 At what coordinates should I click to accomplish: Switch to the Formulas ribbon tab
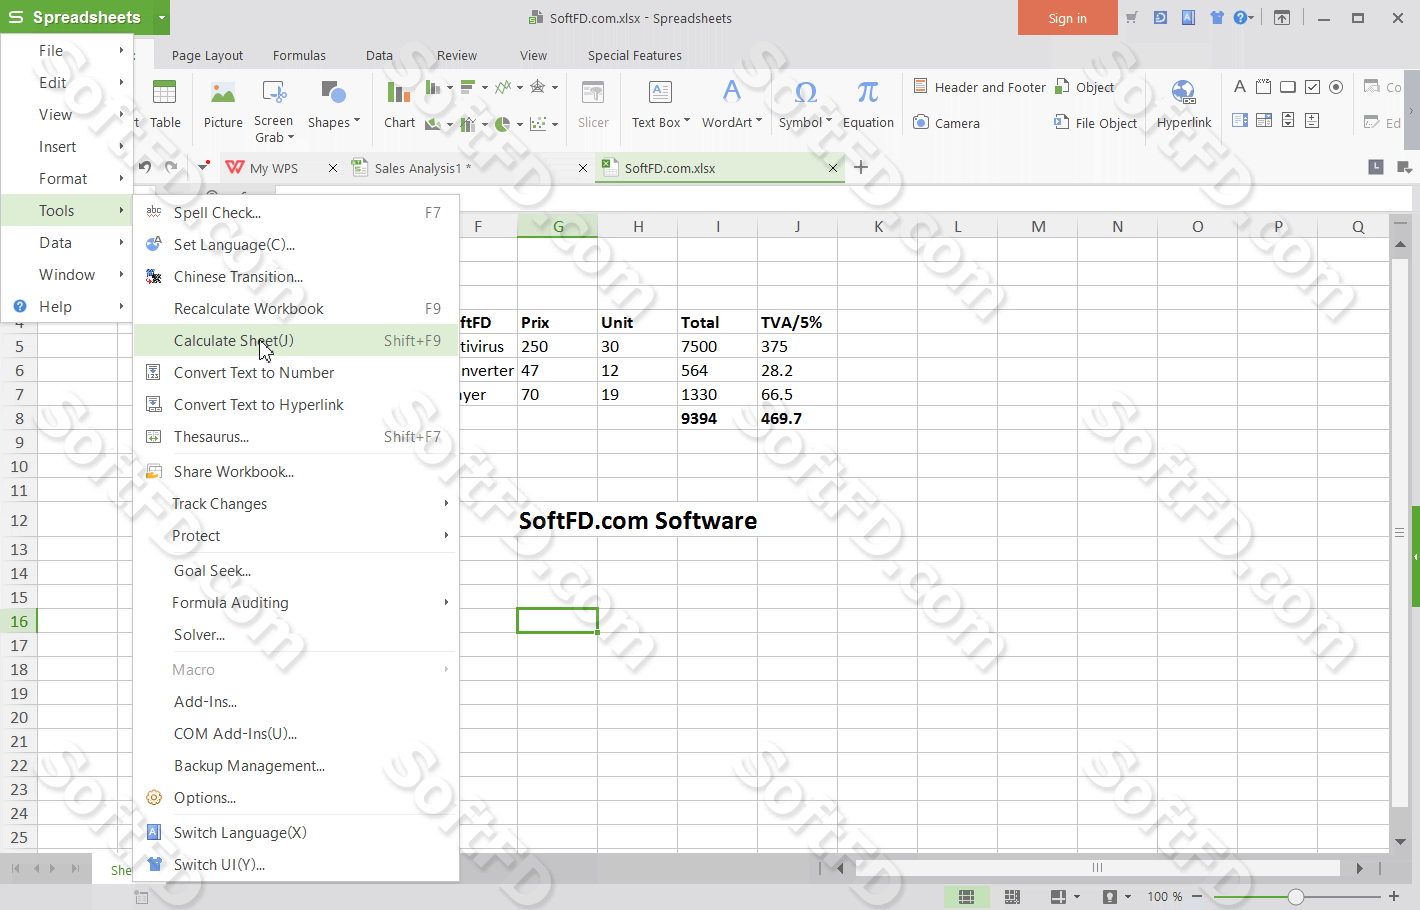pyautogui.click(x=299, y=55)
